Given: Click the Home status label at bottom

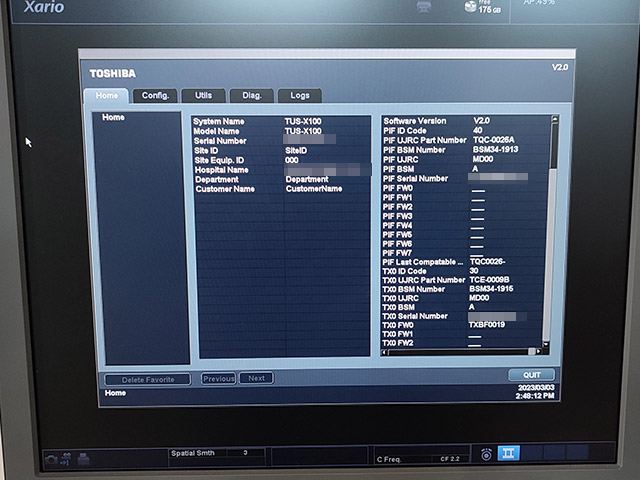Looking at the screenshot, I should point(115,393).
